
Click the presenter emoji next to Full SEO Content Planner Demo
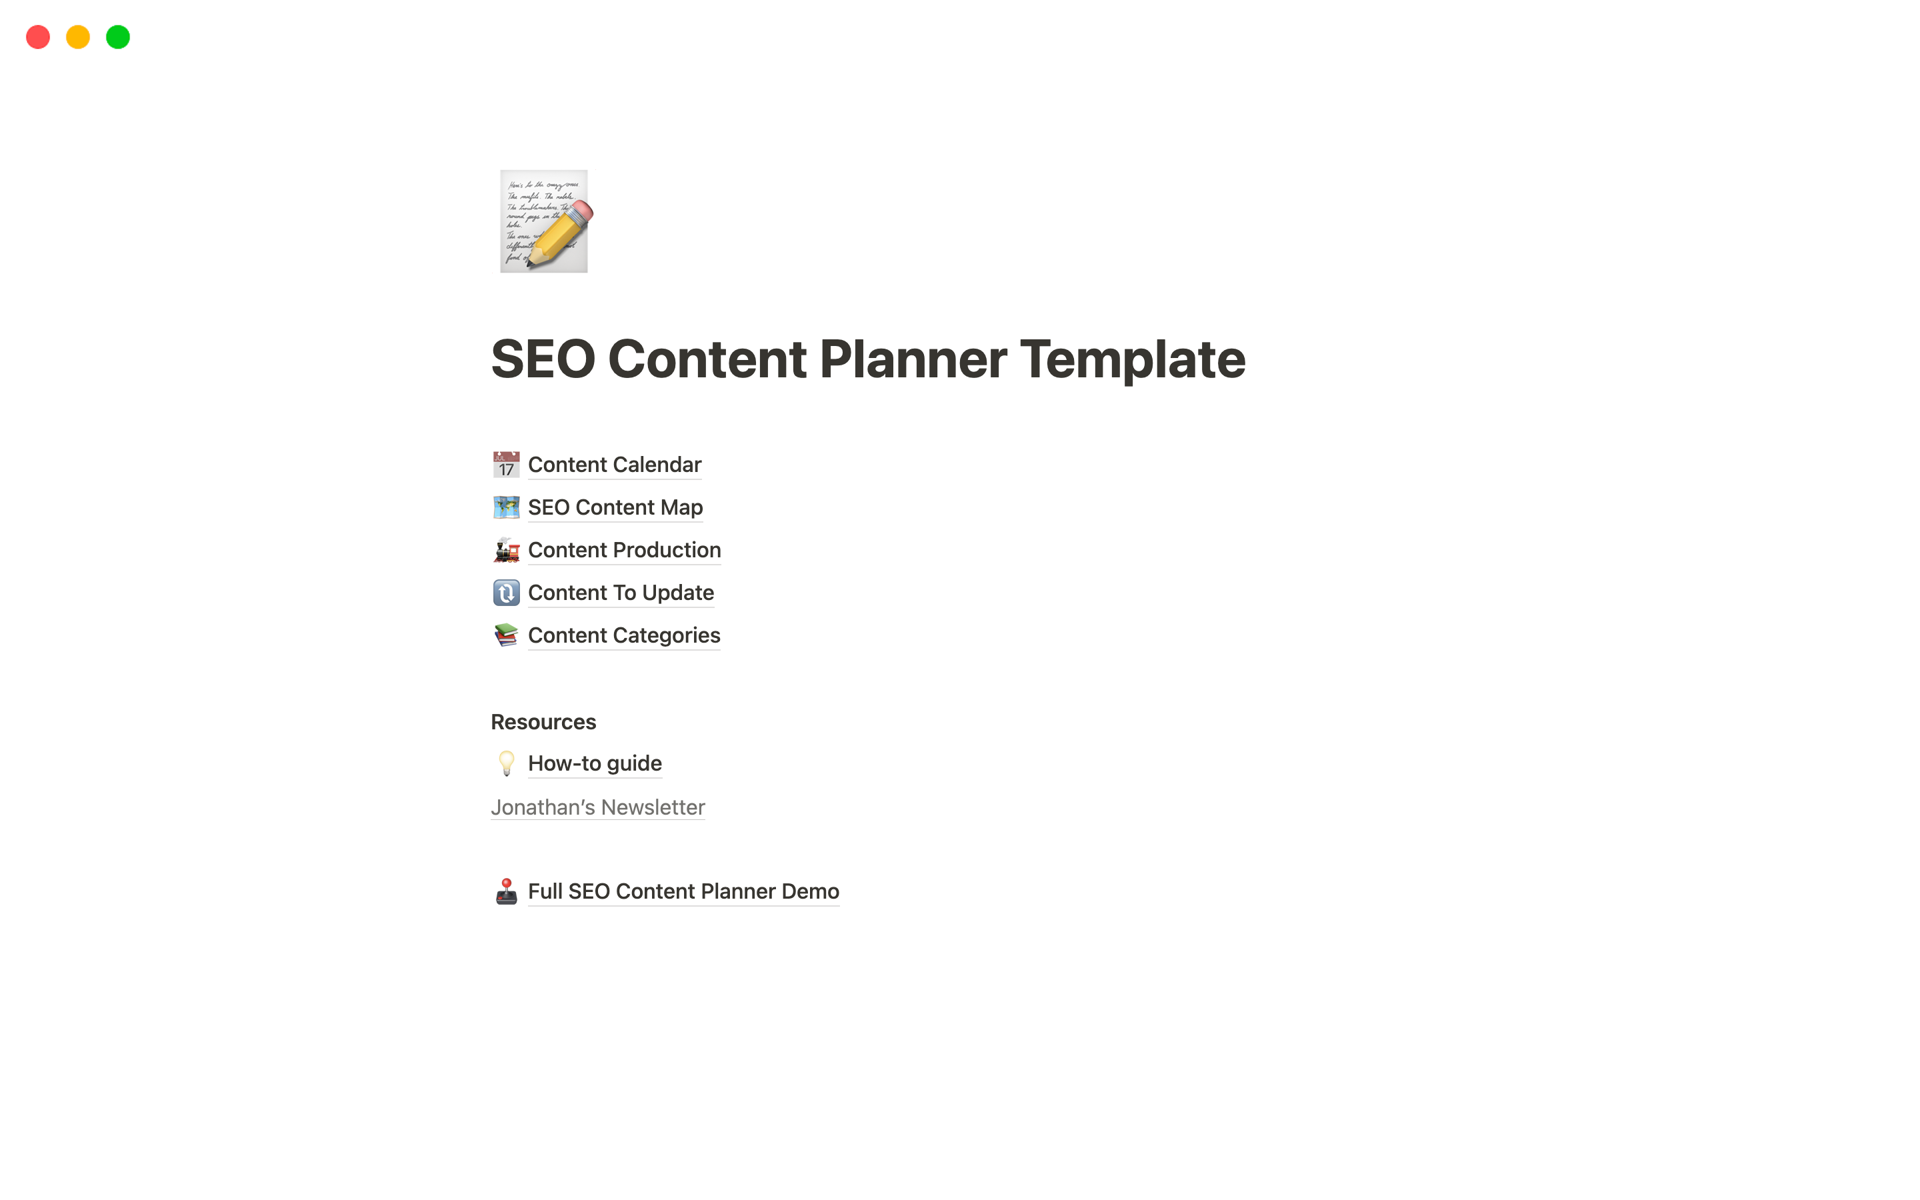click(x=507, y=890)
